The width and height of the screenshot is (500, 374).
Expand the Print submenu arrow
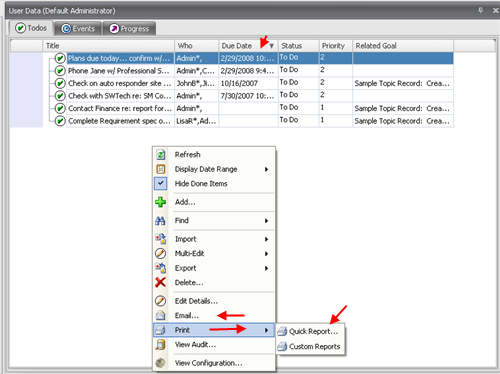pos(266,330)
